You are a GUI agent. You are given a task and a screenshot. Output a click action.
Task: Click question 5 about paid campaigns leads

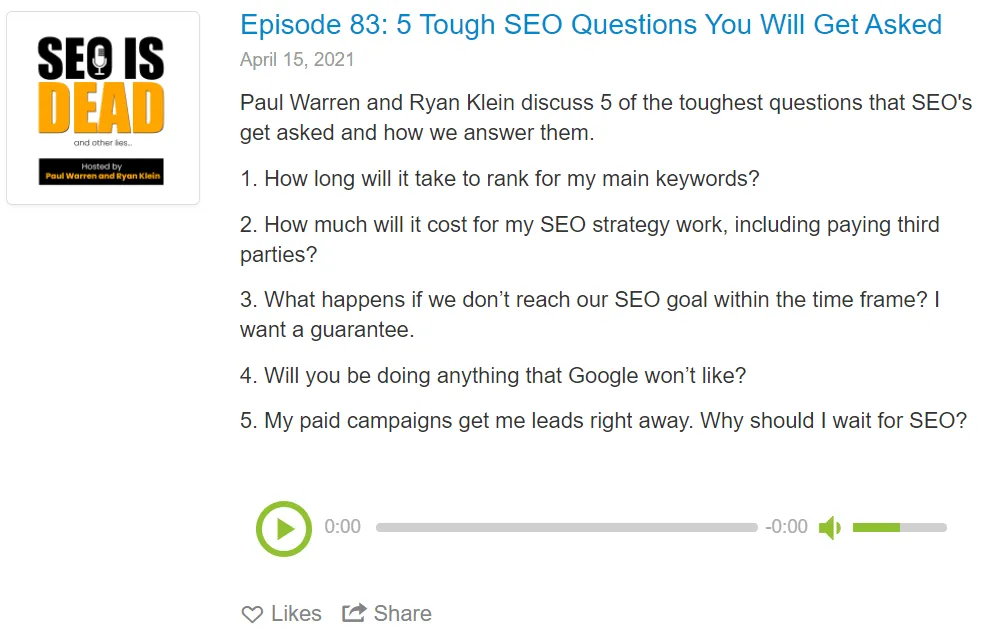click(603, 421)
